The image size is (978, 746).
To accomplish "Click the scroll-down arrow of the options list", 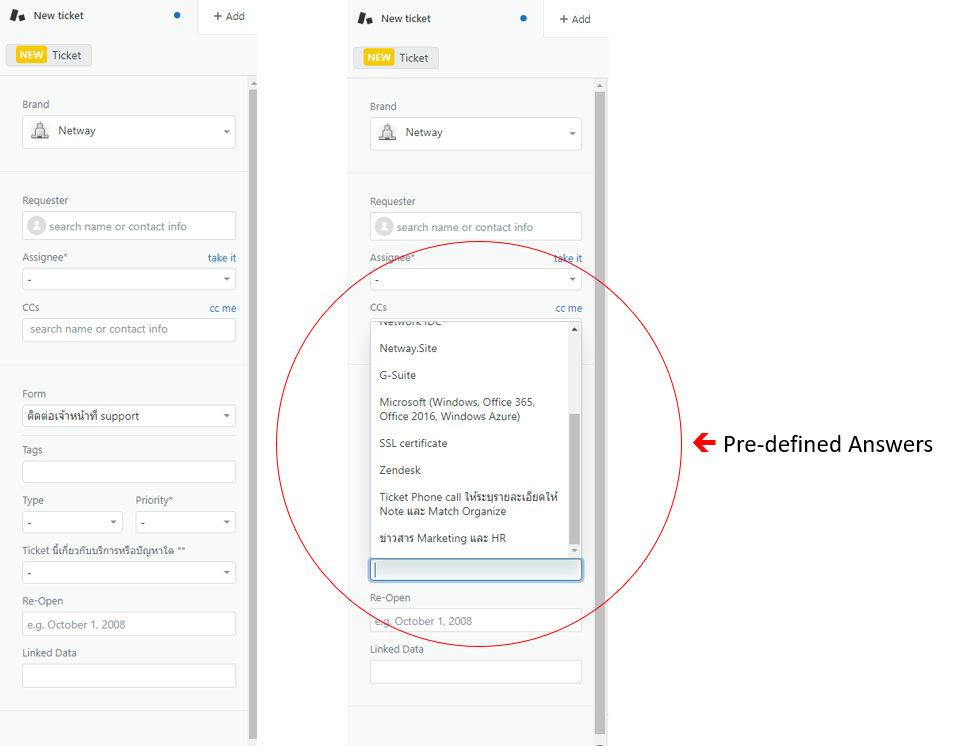I will point(574,550).
